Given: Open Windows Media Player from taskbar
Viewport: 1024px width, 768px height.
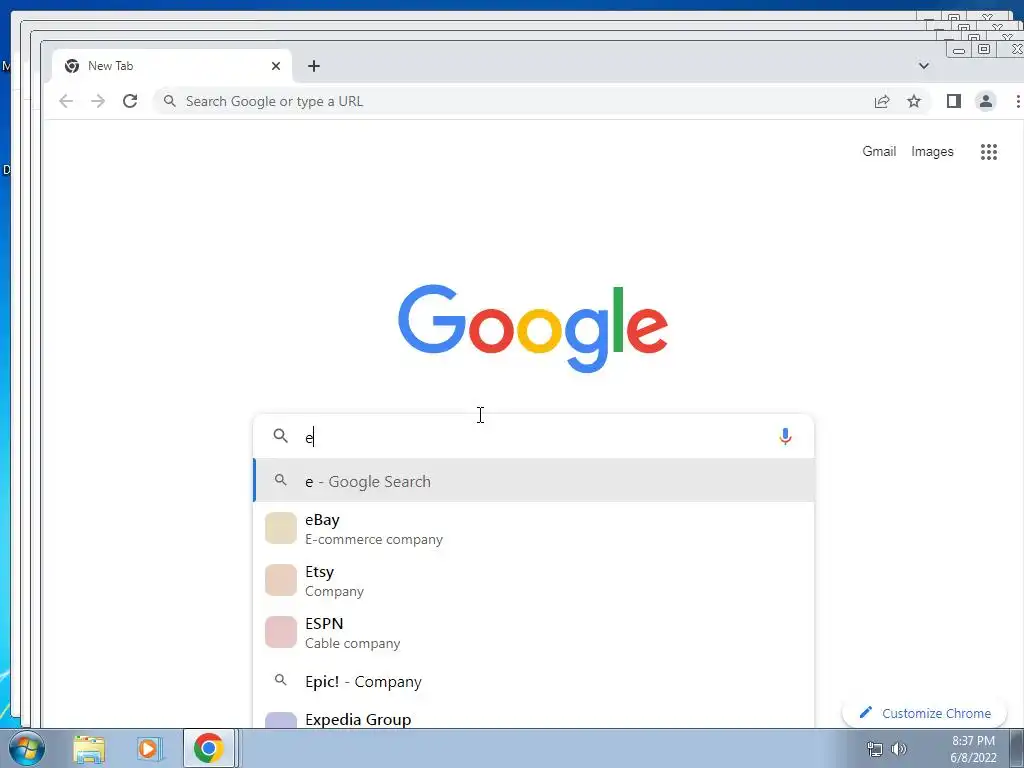Looking at the screenshot, I should 148,748.
